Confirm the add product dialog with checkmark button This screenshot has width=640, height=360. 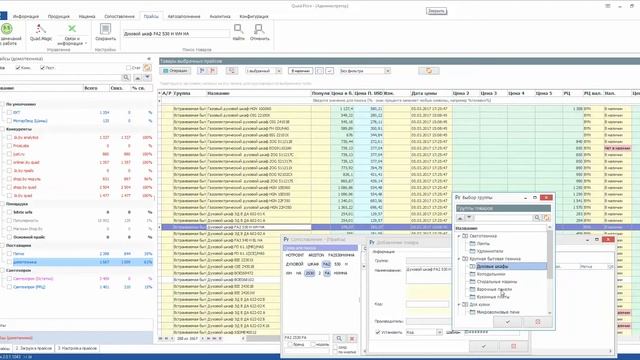pos(483,347)
